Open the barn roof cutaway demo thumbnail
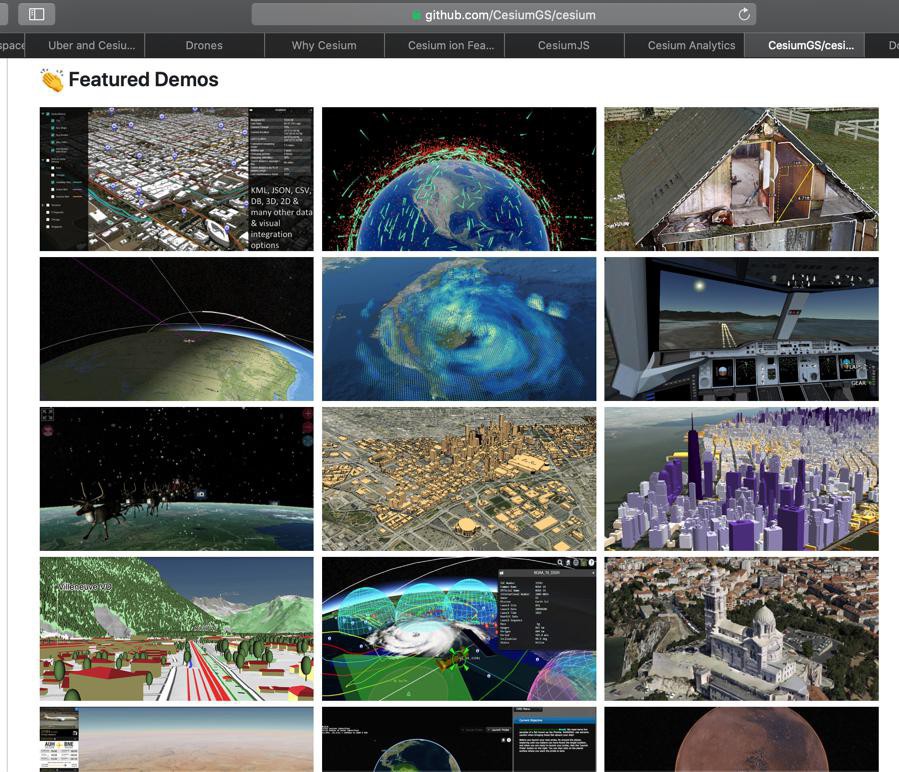This screenshot has height=772, width=899. (x=741, y=179)
